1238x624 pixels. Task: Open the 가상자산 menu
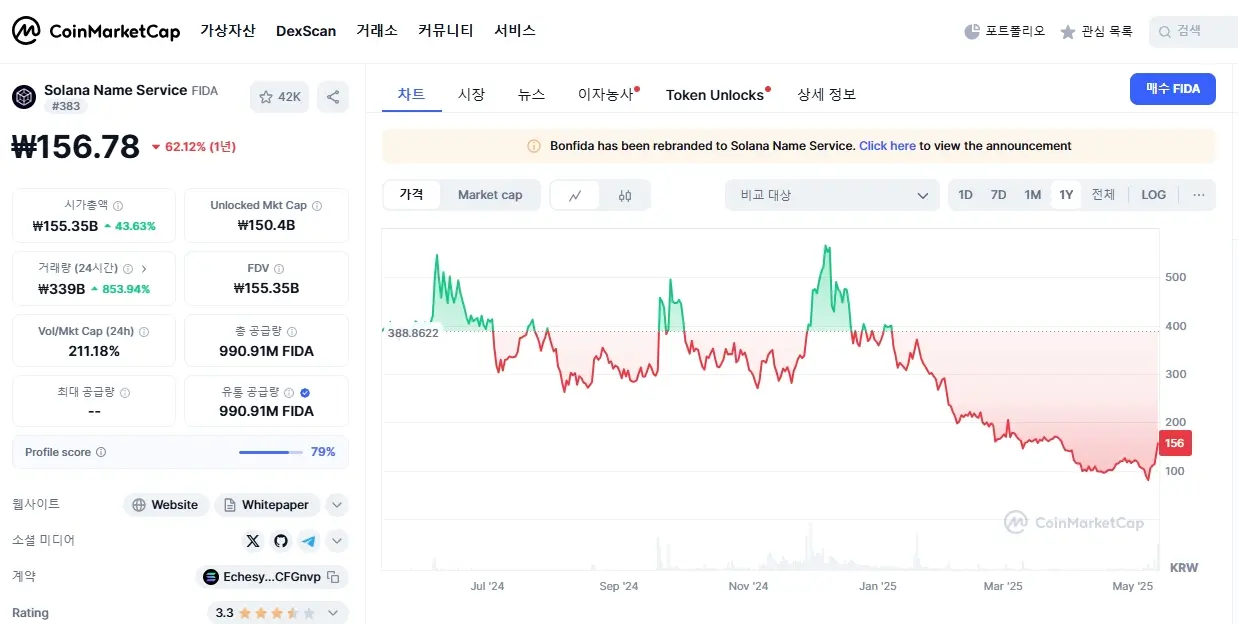[228, 31]
